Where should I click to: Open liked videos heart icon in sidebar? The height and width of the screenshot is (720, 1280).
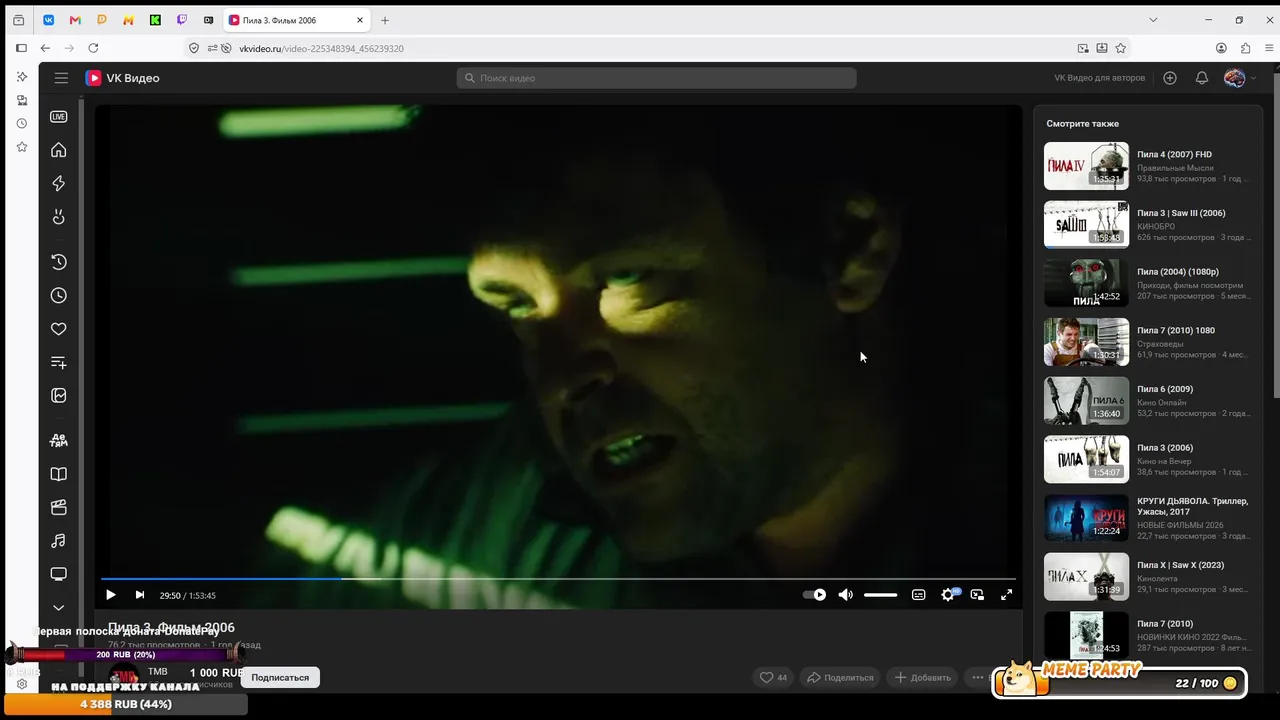click(x=59, y=329)
